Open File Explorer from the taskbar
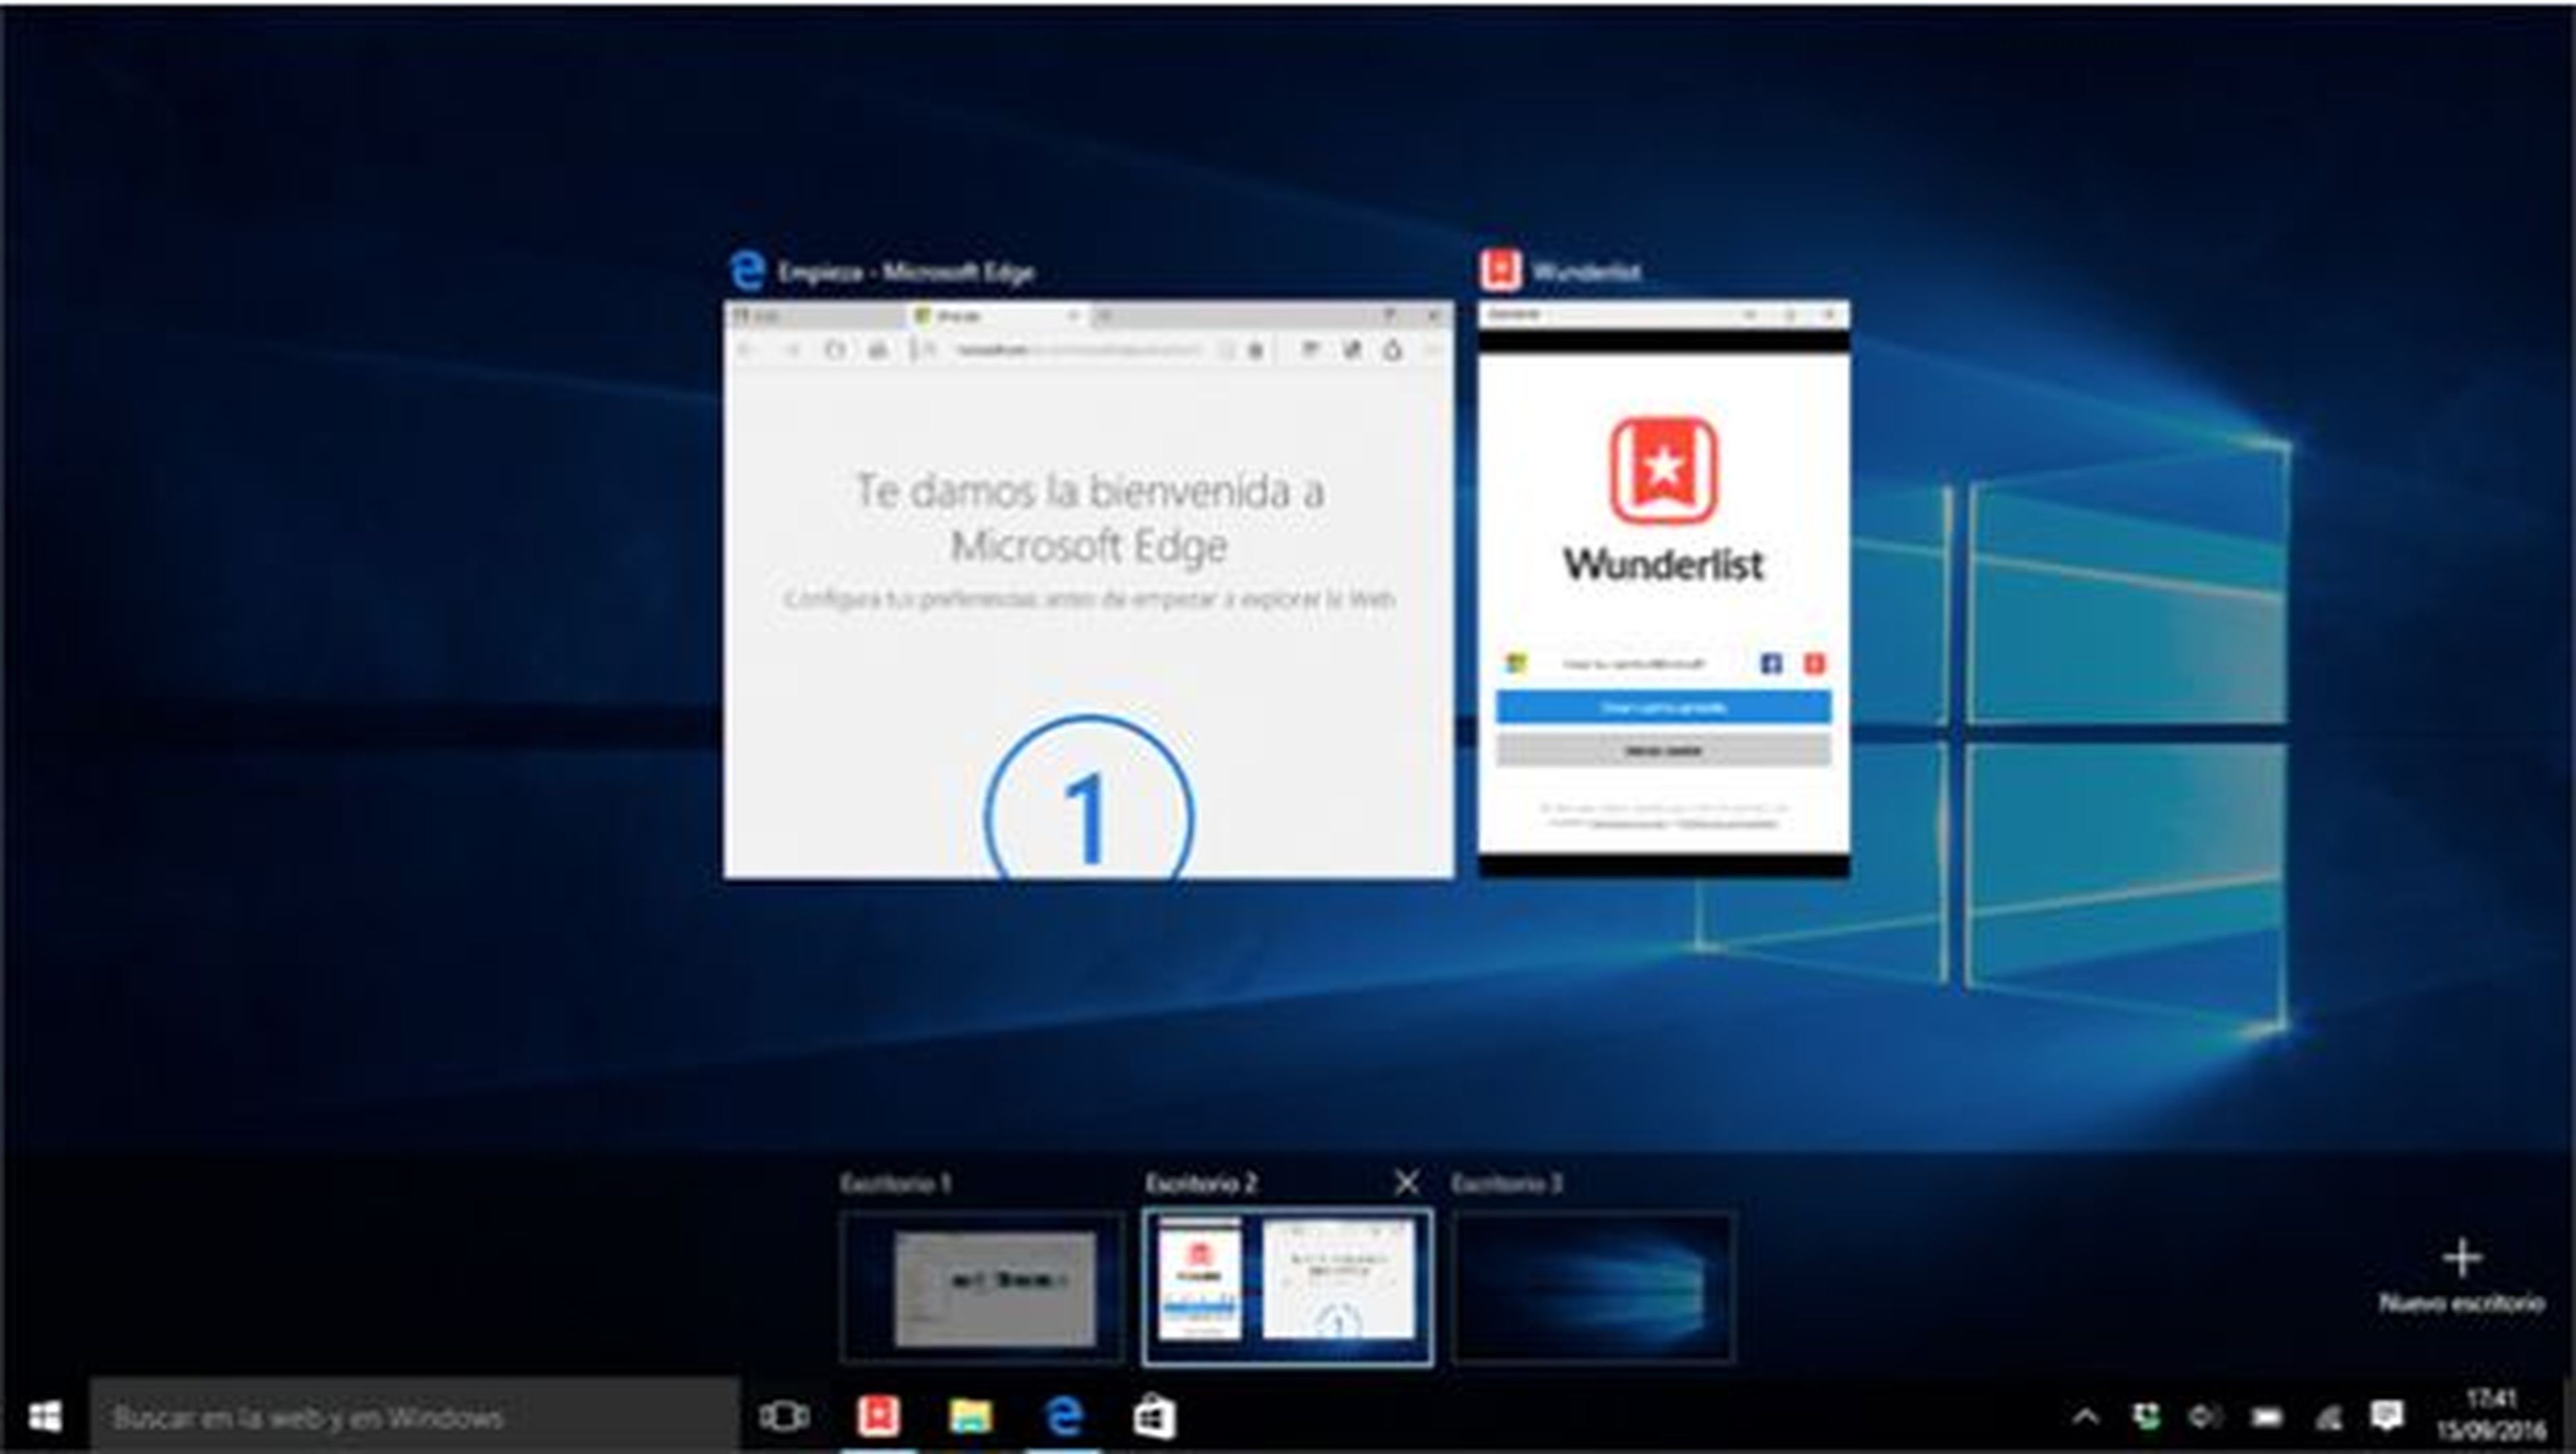This screenshot has height=1454, width=2576. click(970, 1416)
